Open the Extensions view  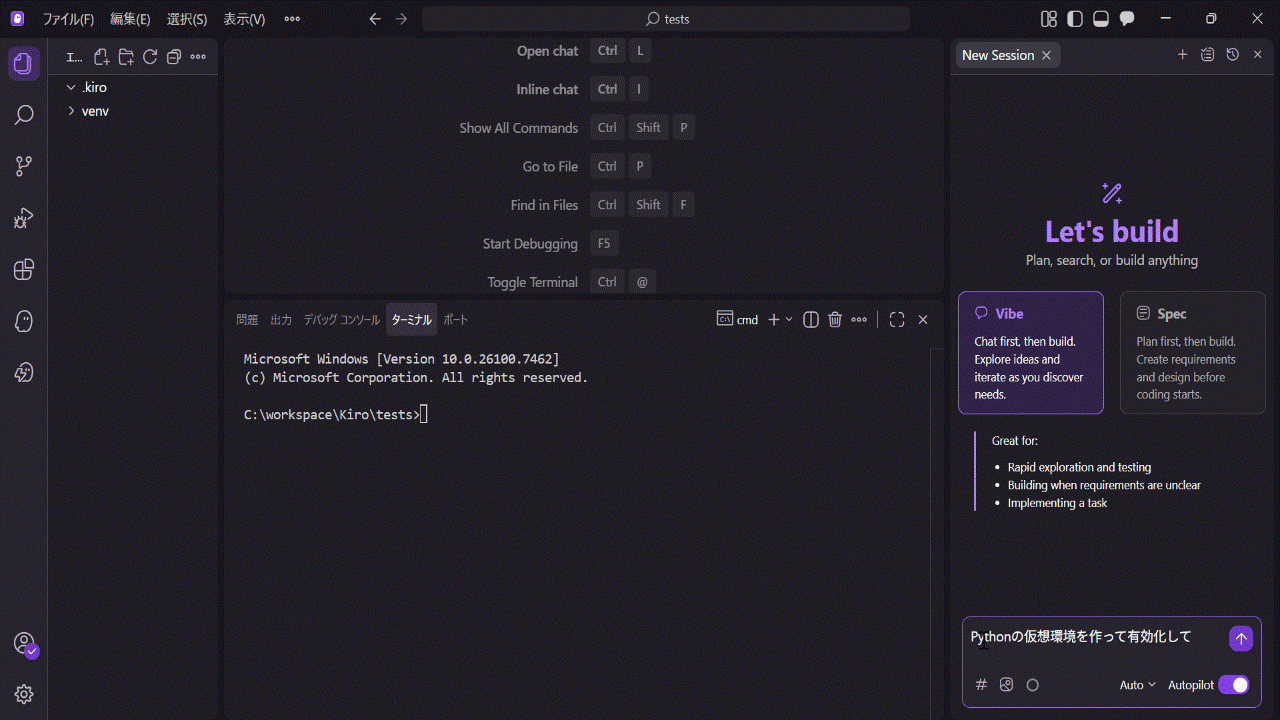point(24,270)
